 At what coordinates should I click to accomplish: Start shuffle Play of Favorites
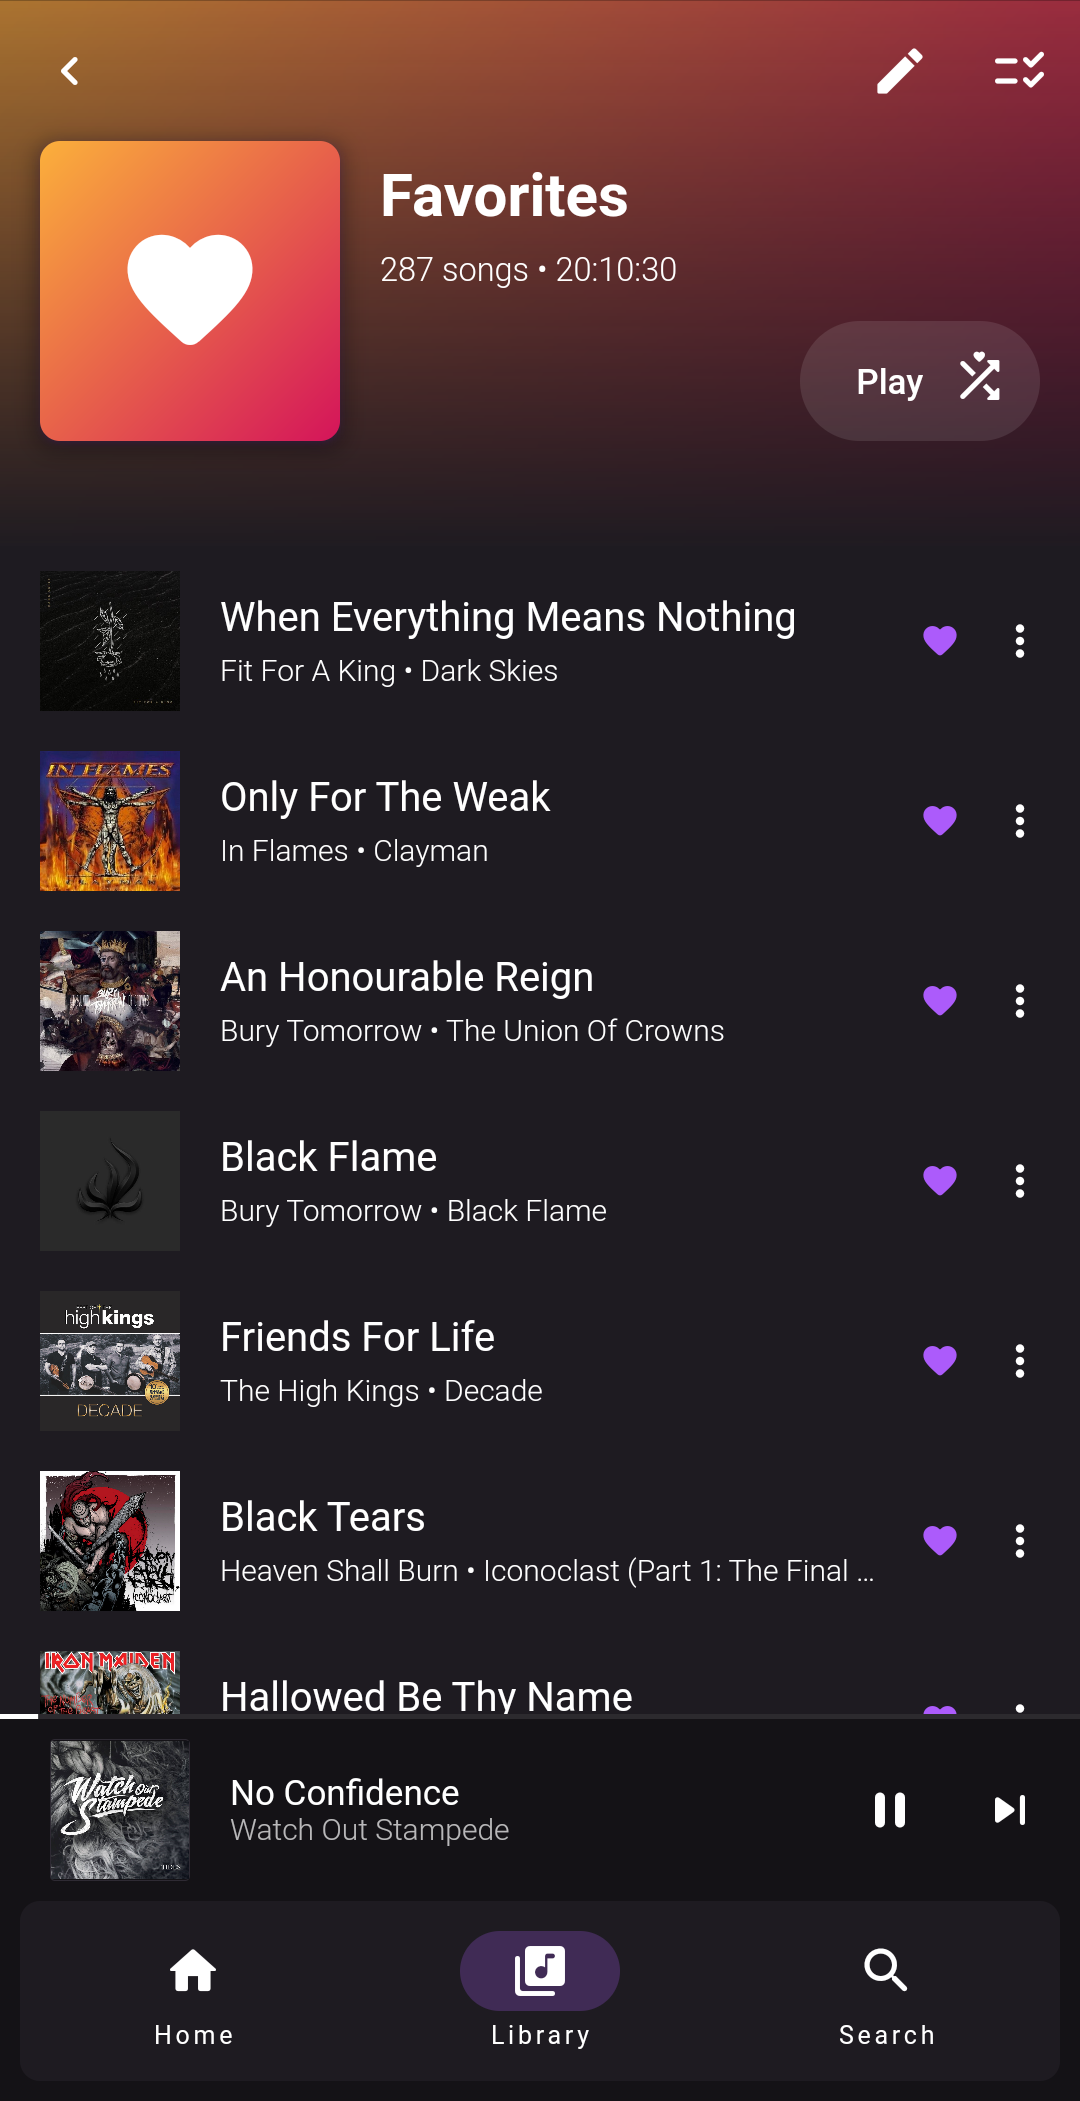point(919,381)
